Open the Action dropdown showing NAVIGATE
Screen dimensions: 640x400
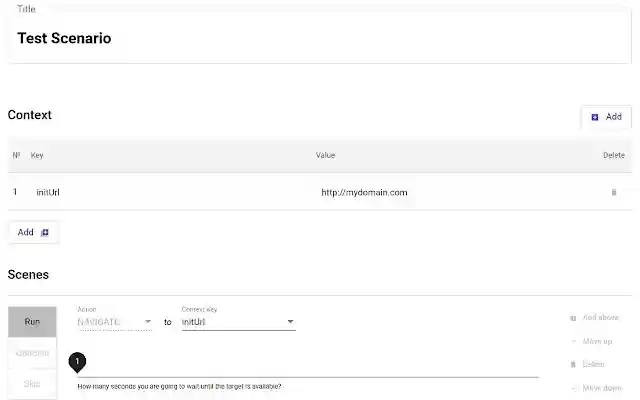coord(115,322)
